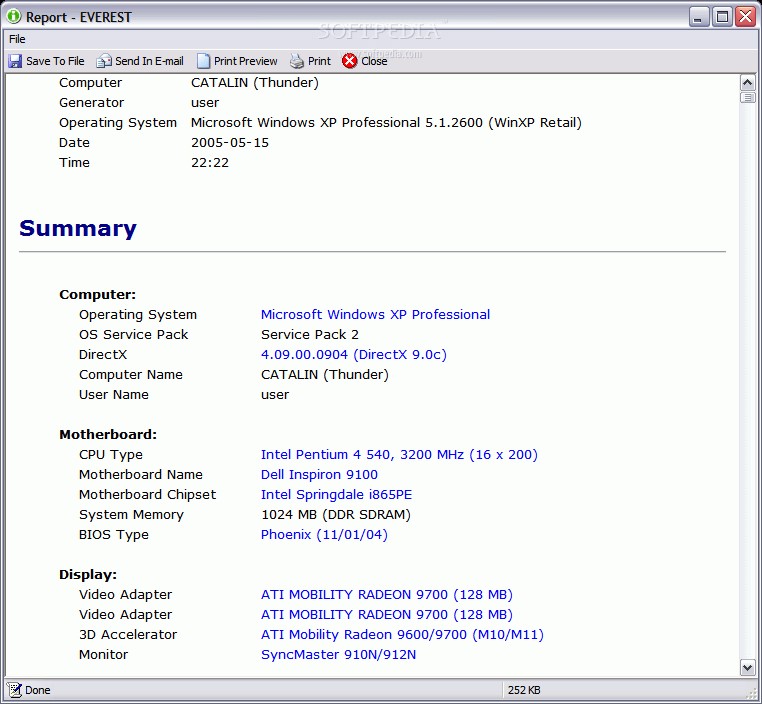Click the scrollbar down arrow
Screen dimensions: 762x704
coord(747,667)
